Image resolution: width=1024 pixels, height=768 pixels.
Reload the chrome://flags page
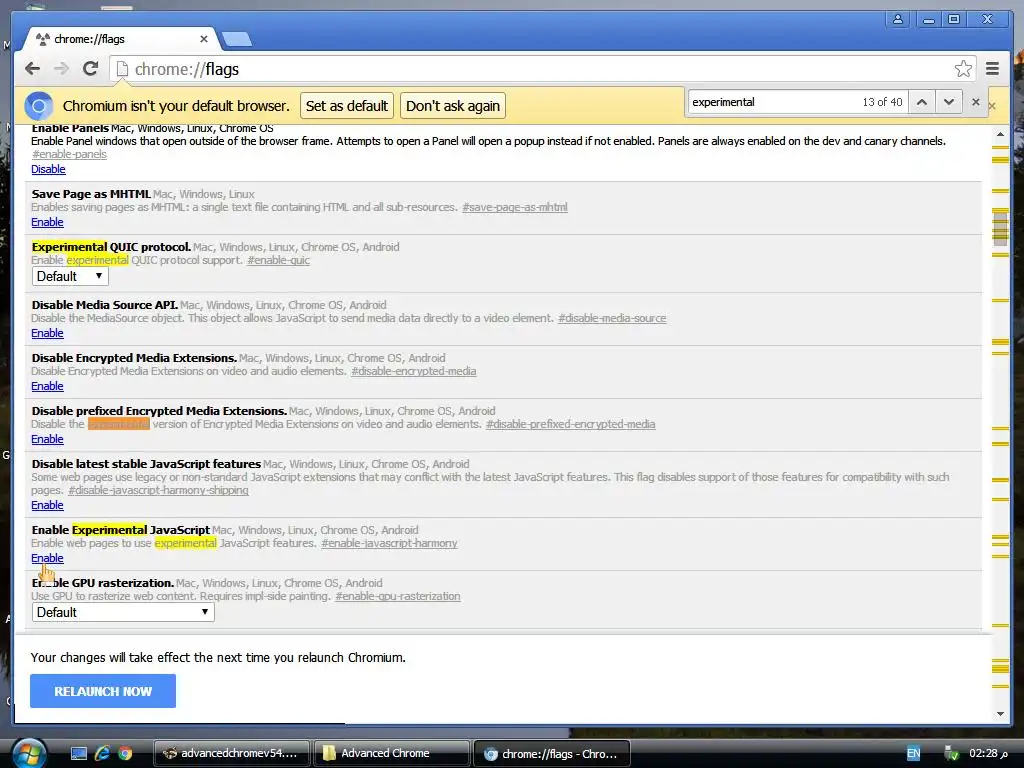coord(90,69)
